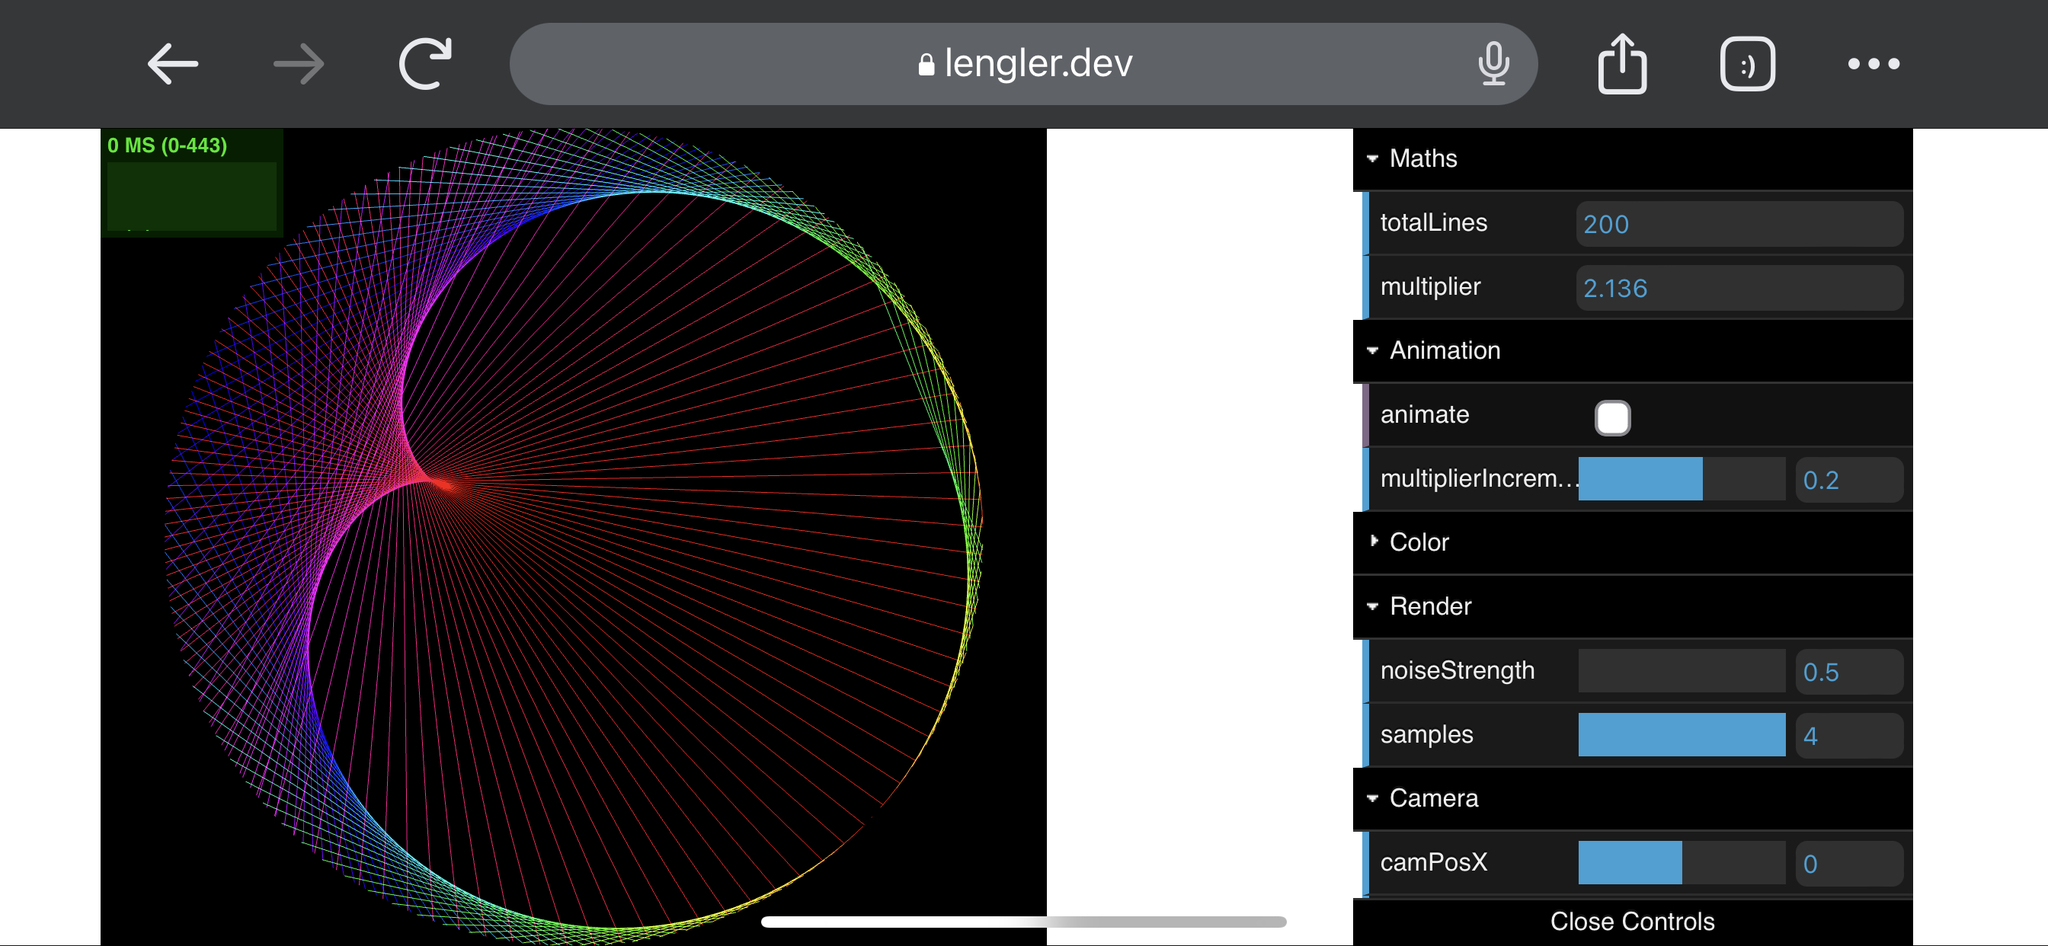Collapse the Animation section

tap(1444, 351)
